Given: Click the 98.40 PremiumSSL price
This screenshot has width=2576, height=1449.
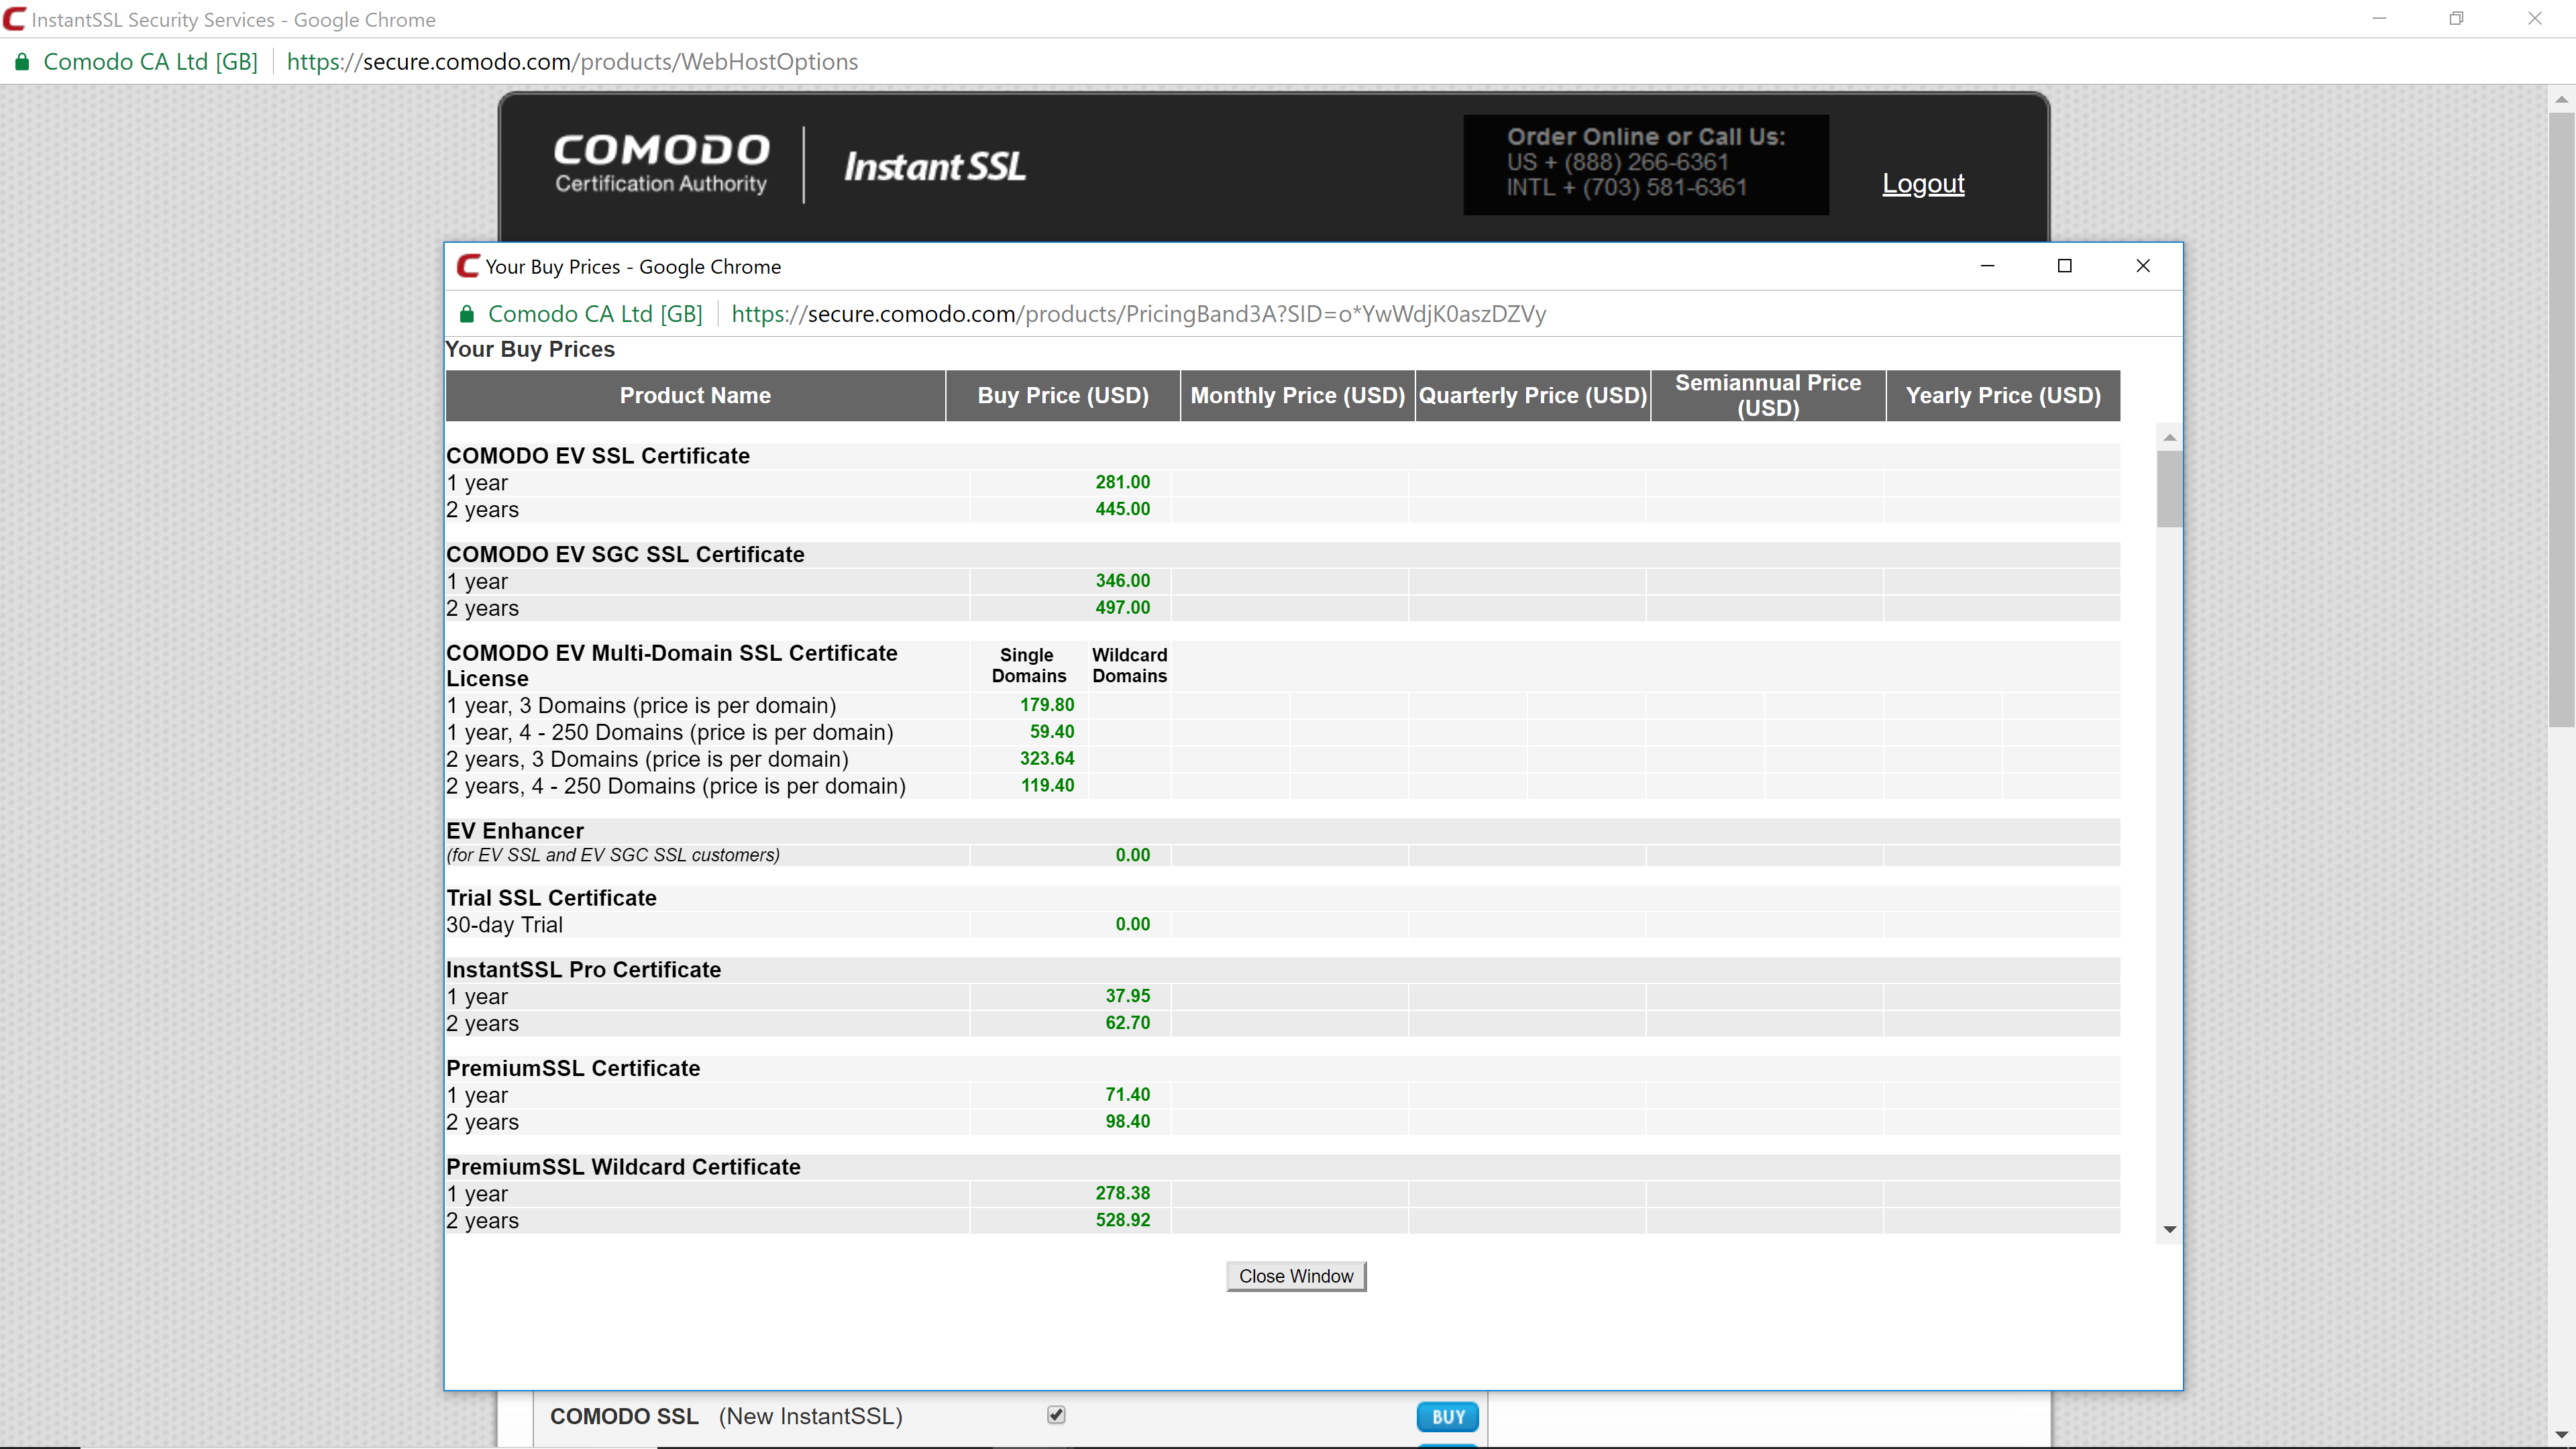Looking at the screenshot, I should coord(1127,1122).
